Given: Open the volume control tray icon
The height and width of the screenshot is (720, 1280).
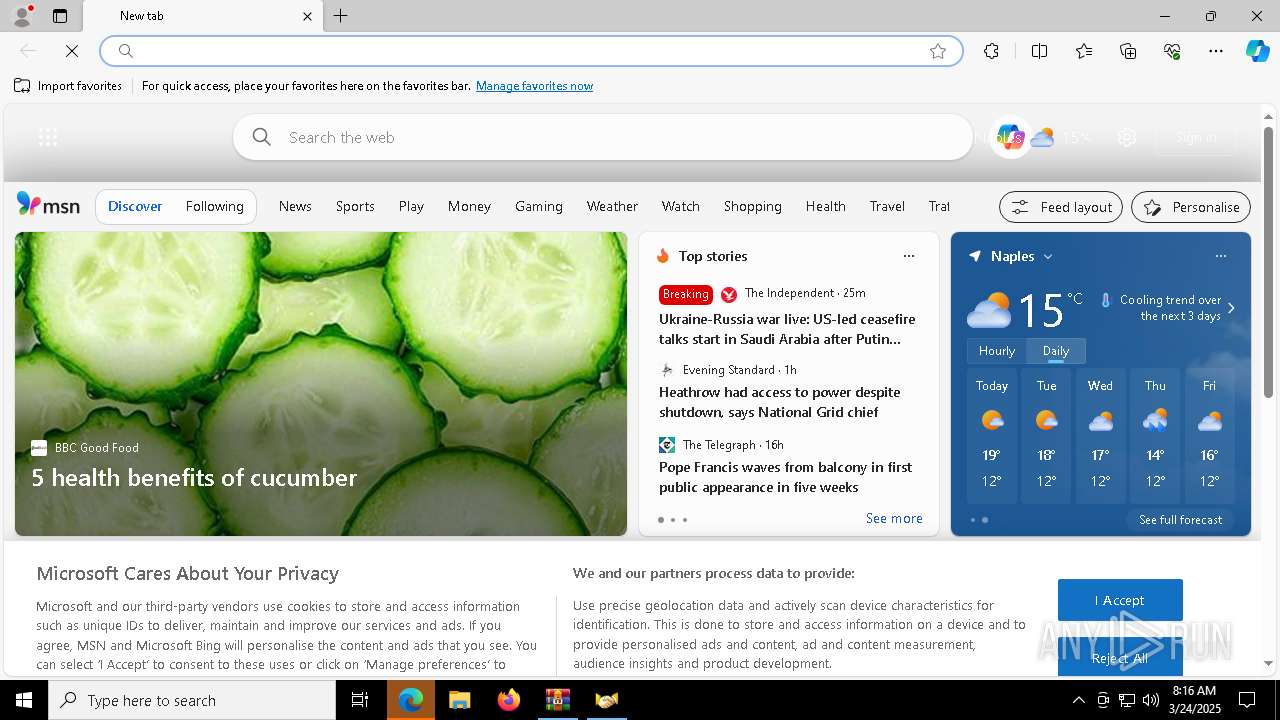Looking at the screenshot, I should (x=1150, y=700).
